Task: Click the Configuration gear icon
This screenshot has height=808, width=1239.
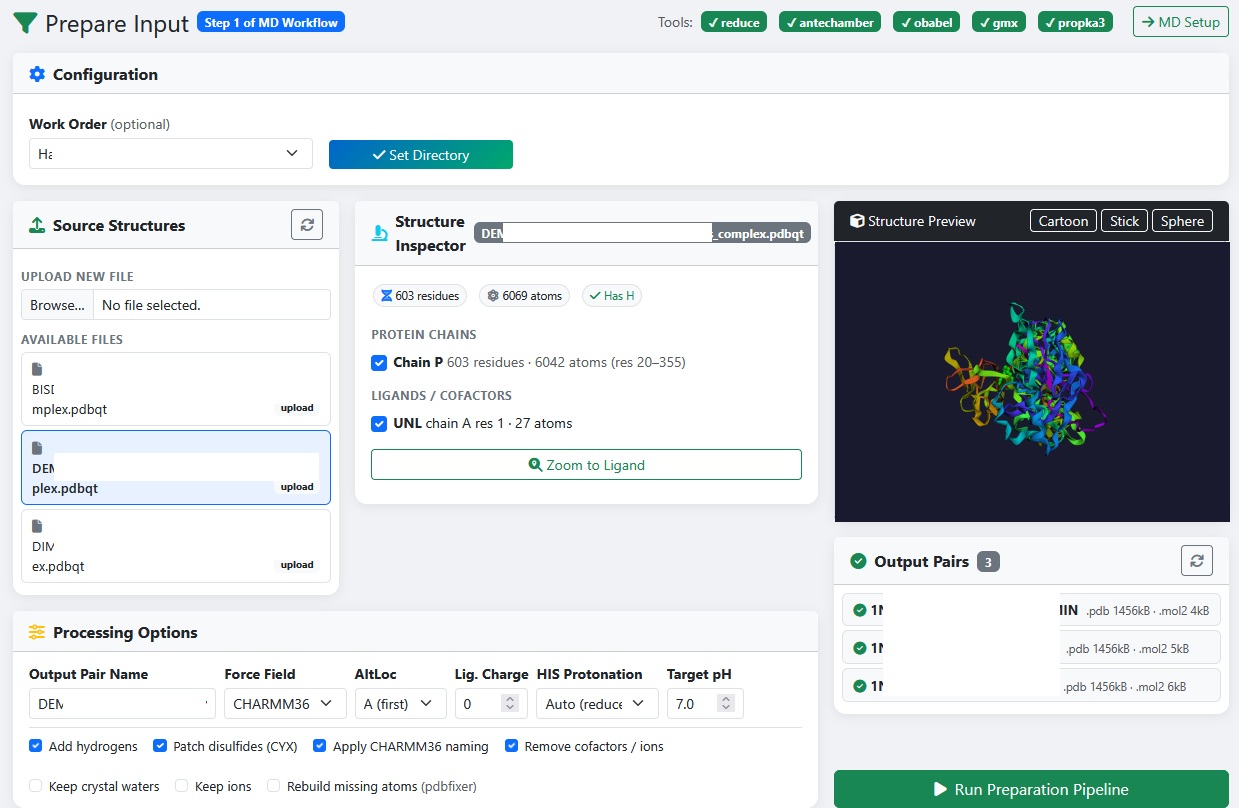Action: (37, 74)
